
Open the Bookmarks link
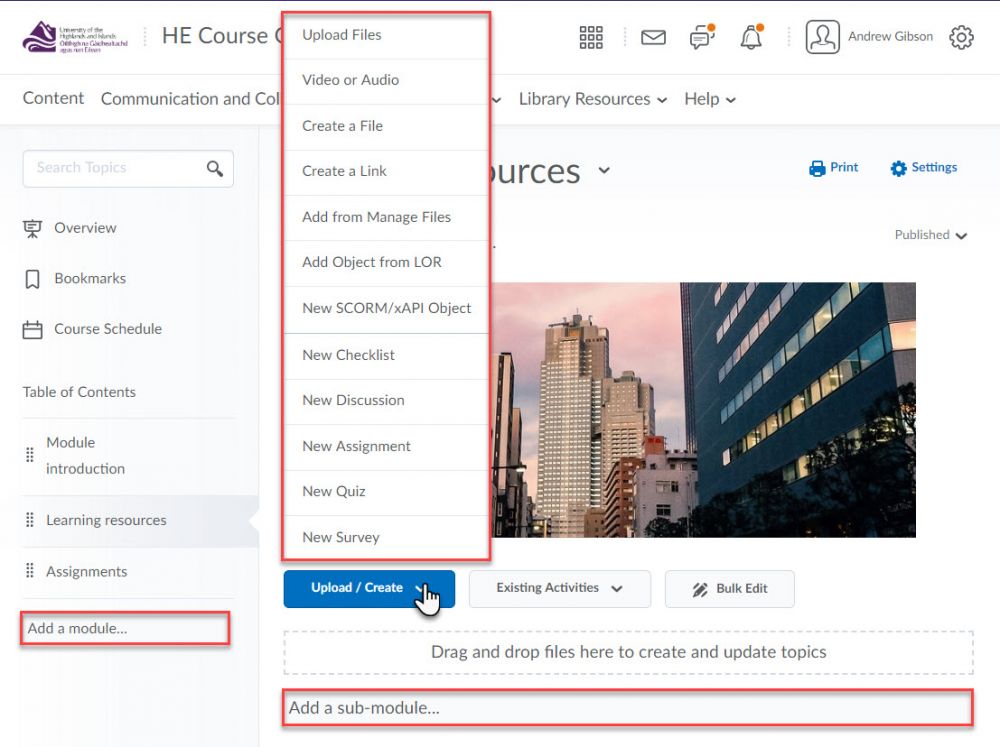(x=90, y=278)
